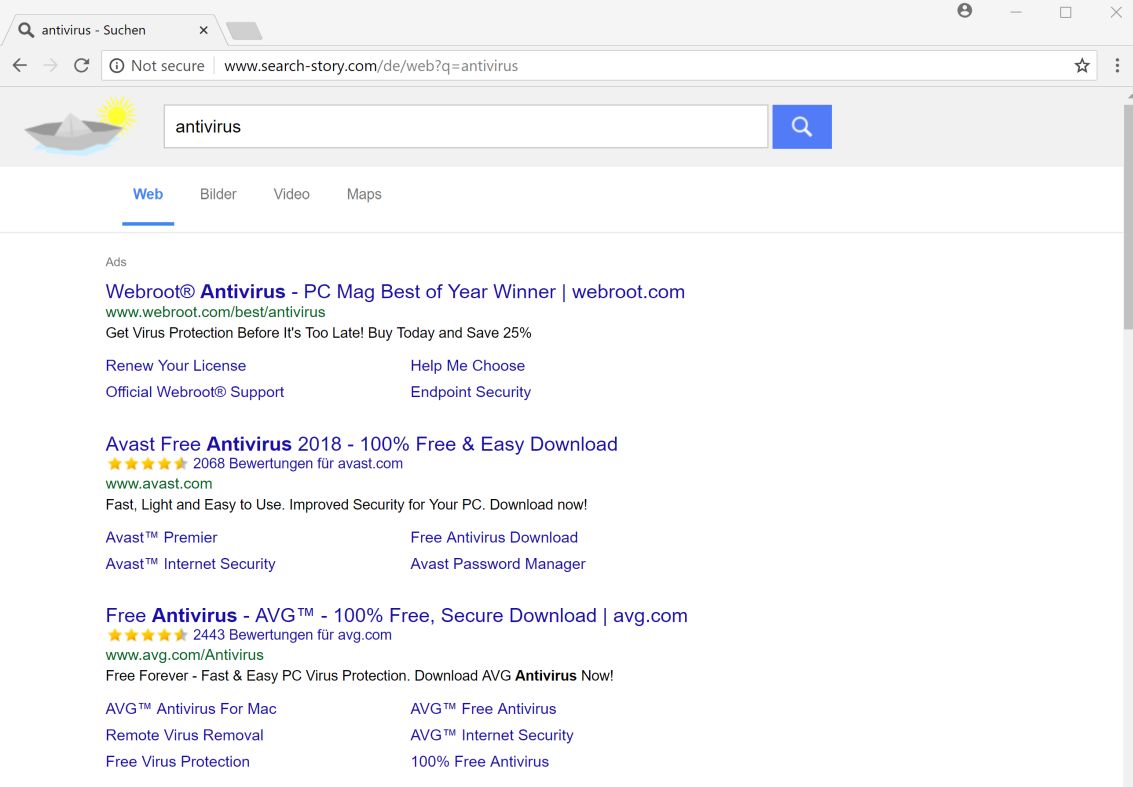Open the AVG Internet Security sitelink
Viewport: 1133px width, 787px height.
coord(491,735)
